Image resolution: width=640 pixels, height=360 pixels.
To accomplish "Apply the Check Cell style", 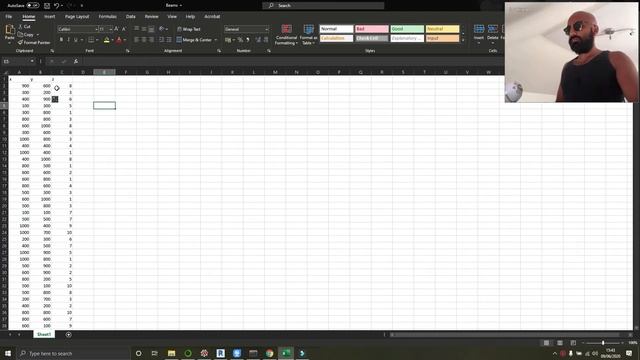I will (372, 38).
